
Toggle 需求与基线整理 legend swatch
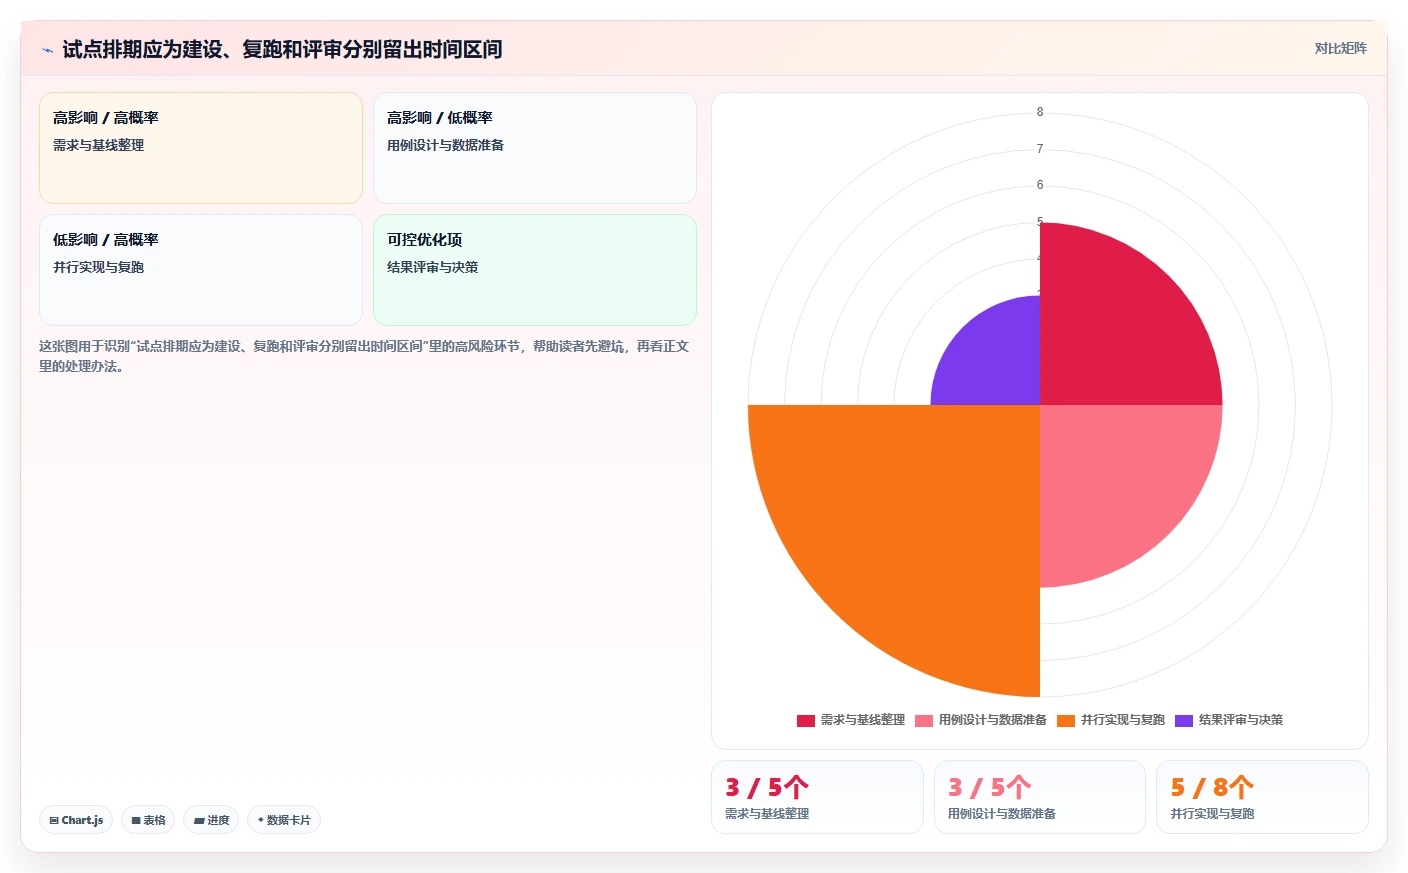(806, 720)
